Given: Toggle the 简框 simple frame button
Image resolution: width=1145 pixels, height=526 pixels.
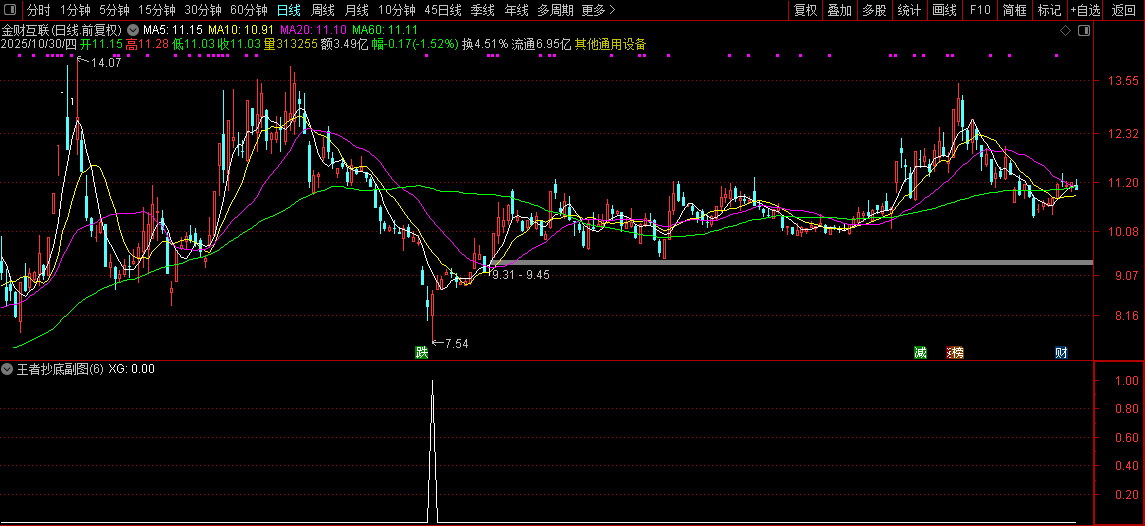Looking at the screenshot, I should 1014,10.
